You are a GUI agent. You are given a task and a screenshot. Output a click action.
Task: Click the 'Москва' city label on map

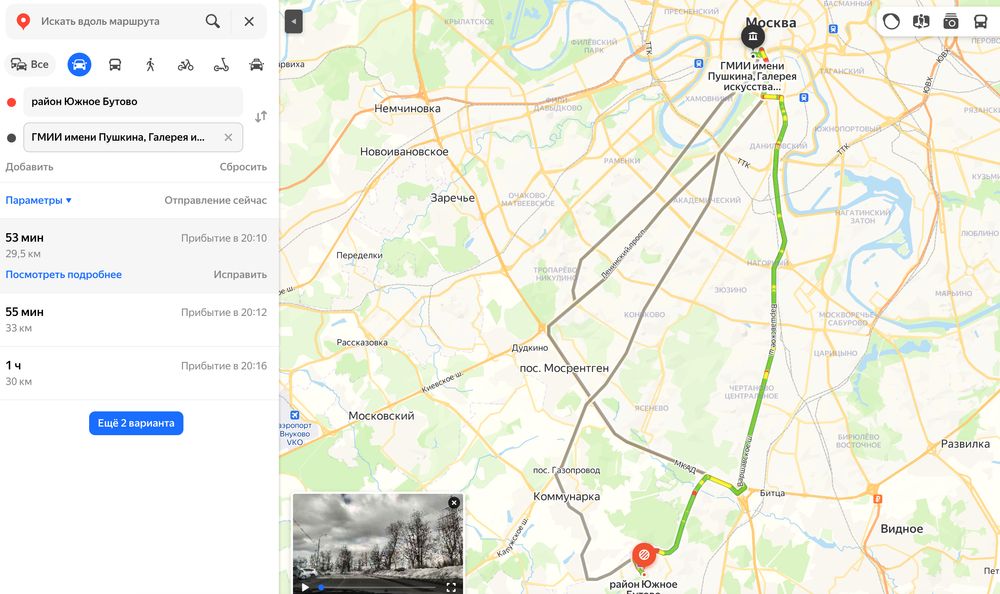point(771,23)
